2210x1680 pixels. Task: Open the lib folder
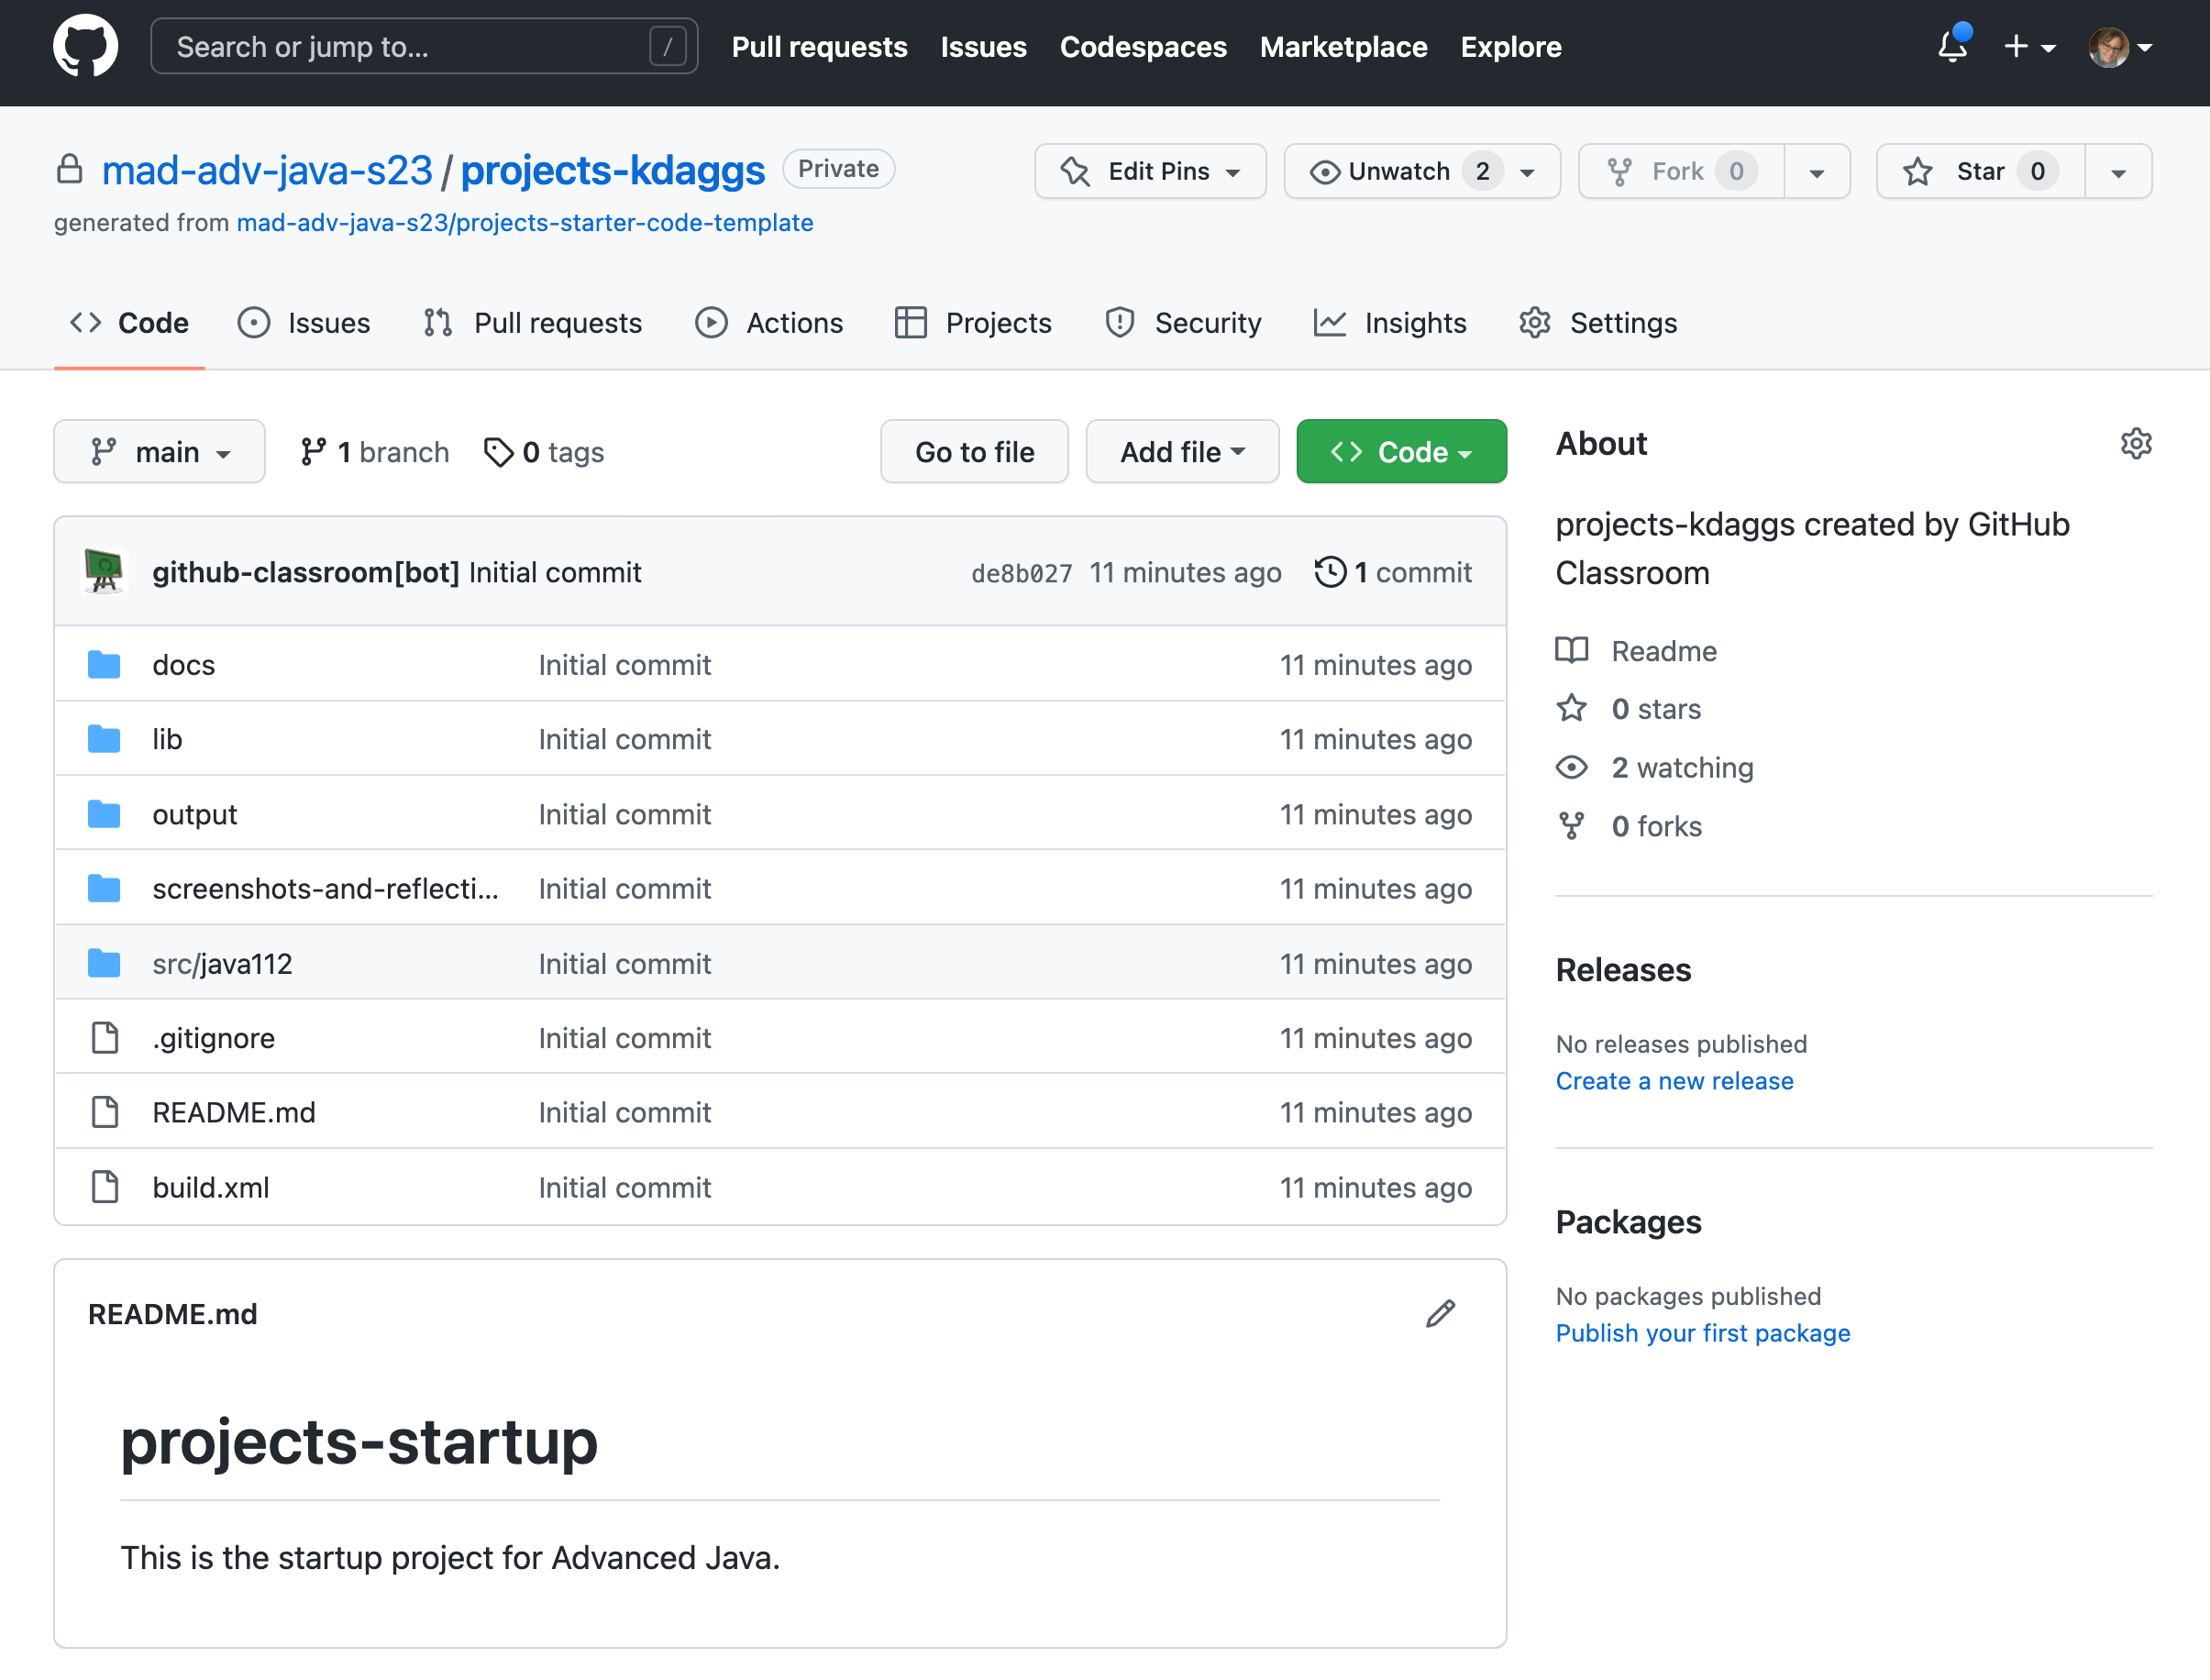click(167, 739)
